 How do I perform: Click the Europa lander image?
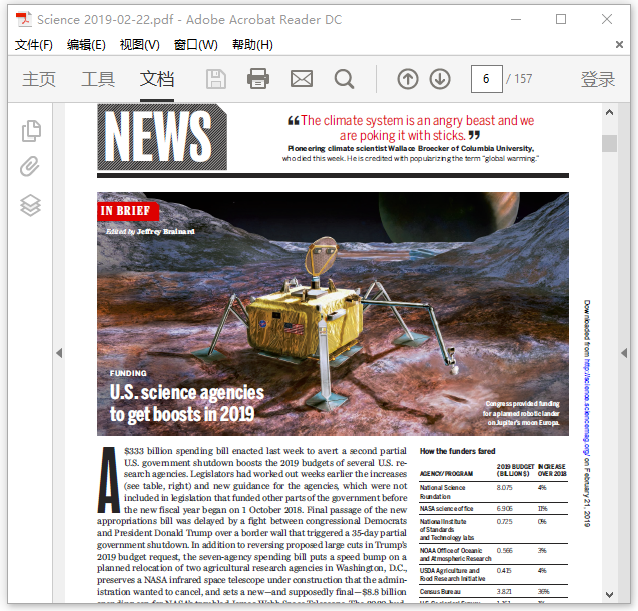333,314
